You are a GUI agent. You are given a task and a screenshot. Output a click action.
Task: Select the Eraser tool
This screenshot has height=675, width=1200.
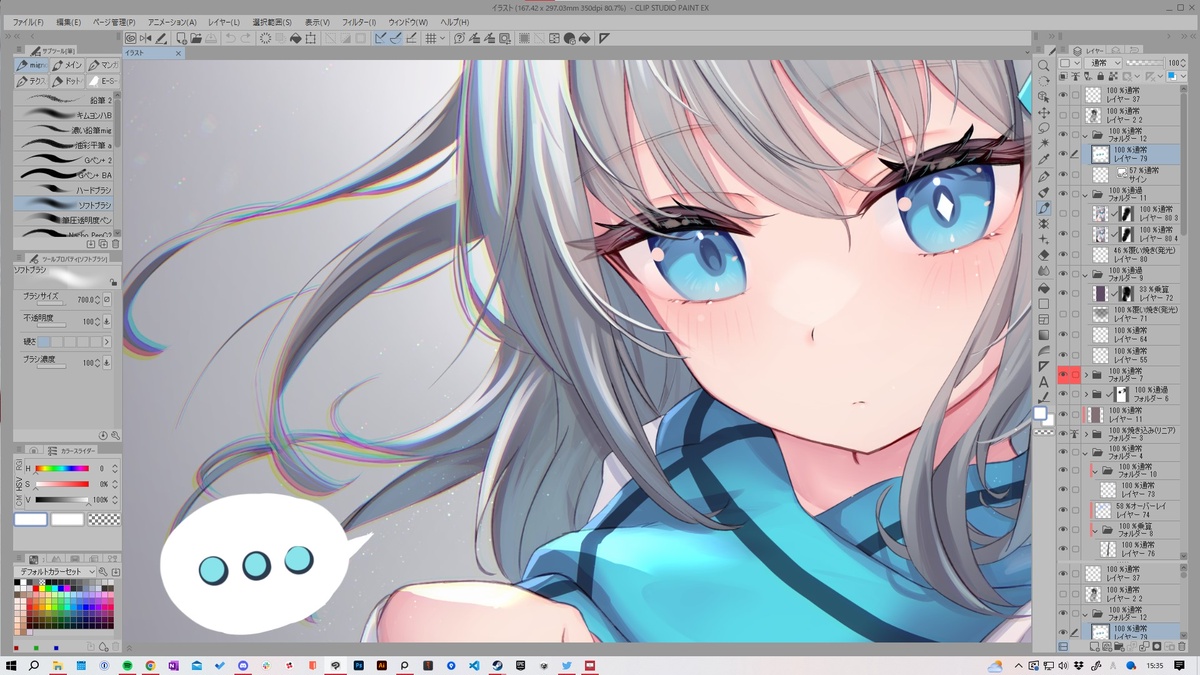(1044, 255)
